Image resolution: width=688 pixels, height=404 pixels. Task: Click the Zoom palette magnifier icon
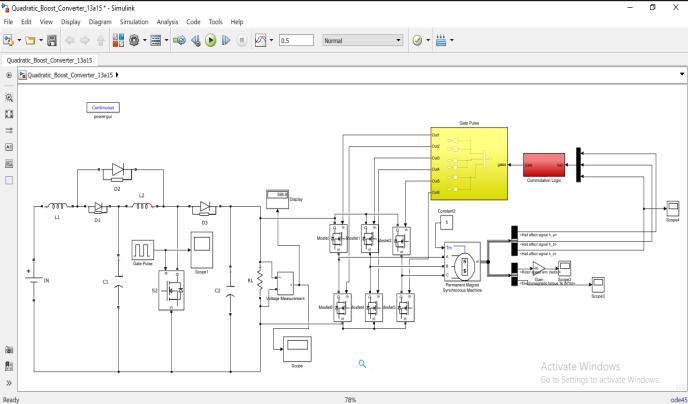click(9, 98)
